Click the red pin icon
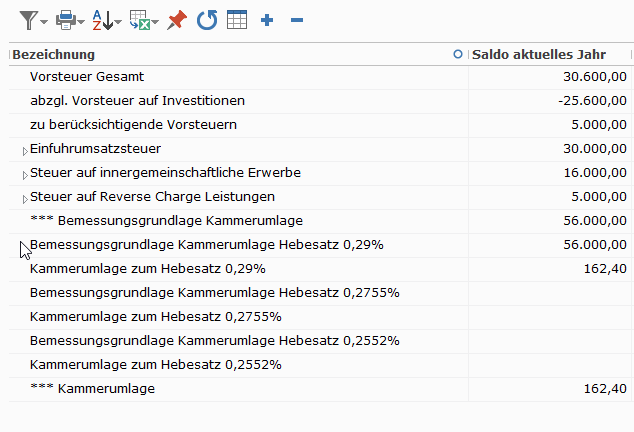The image size is (634, 432). pyautogui.click(x=177, y=20)
